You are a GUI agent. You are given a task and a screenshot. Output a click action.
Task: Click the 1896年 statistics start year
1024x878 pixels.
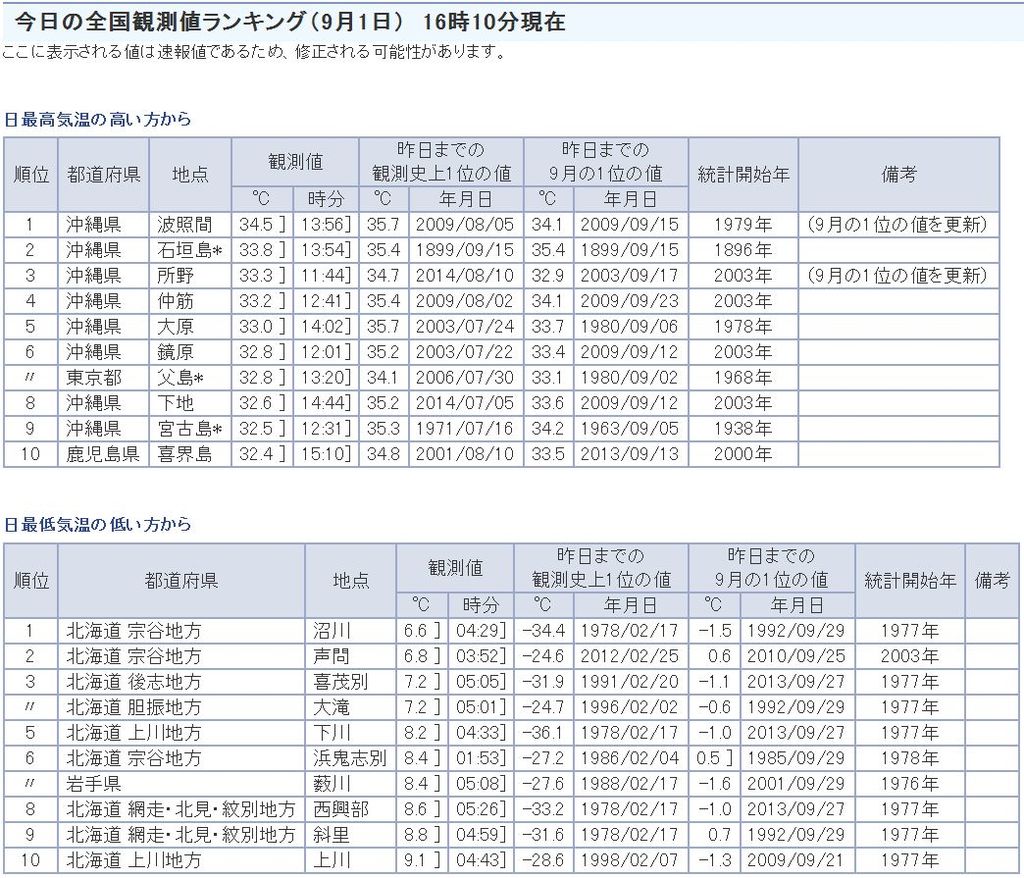[742, 250]
